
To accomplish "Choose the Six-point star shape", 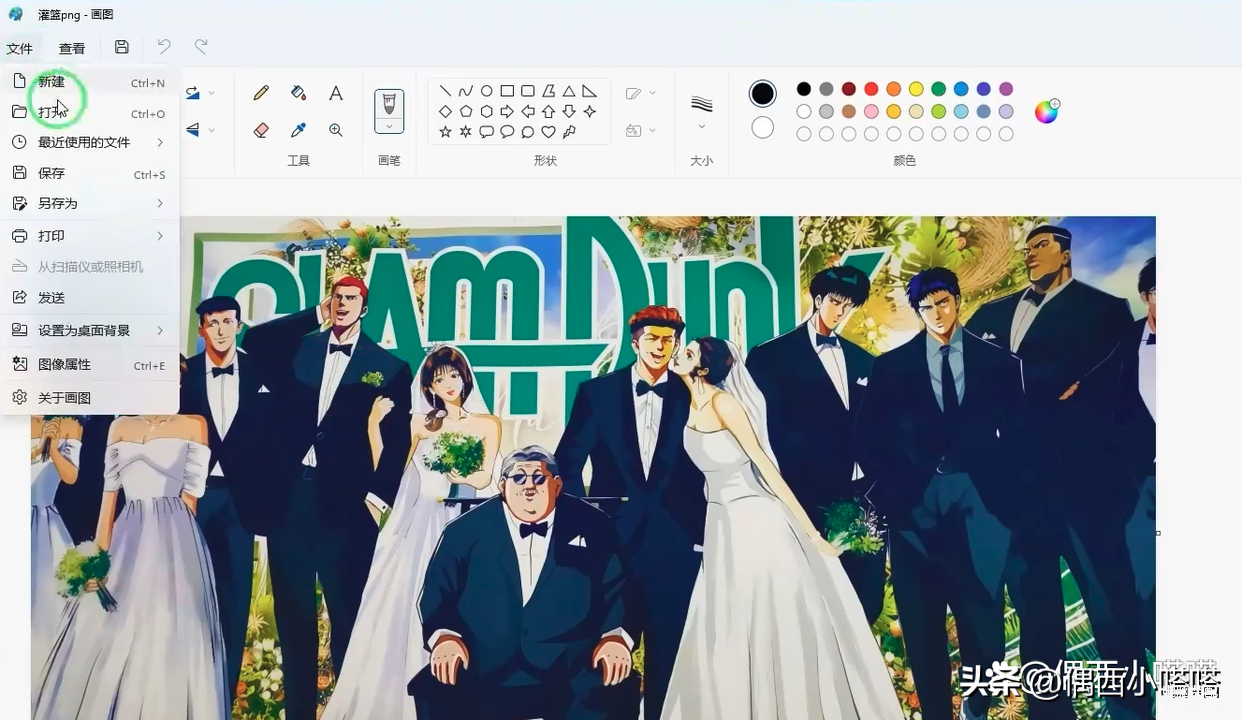I will [x=466, y=132].
